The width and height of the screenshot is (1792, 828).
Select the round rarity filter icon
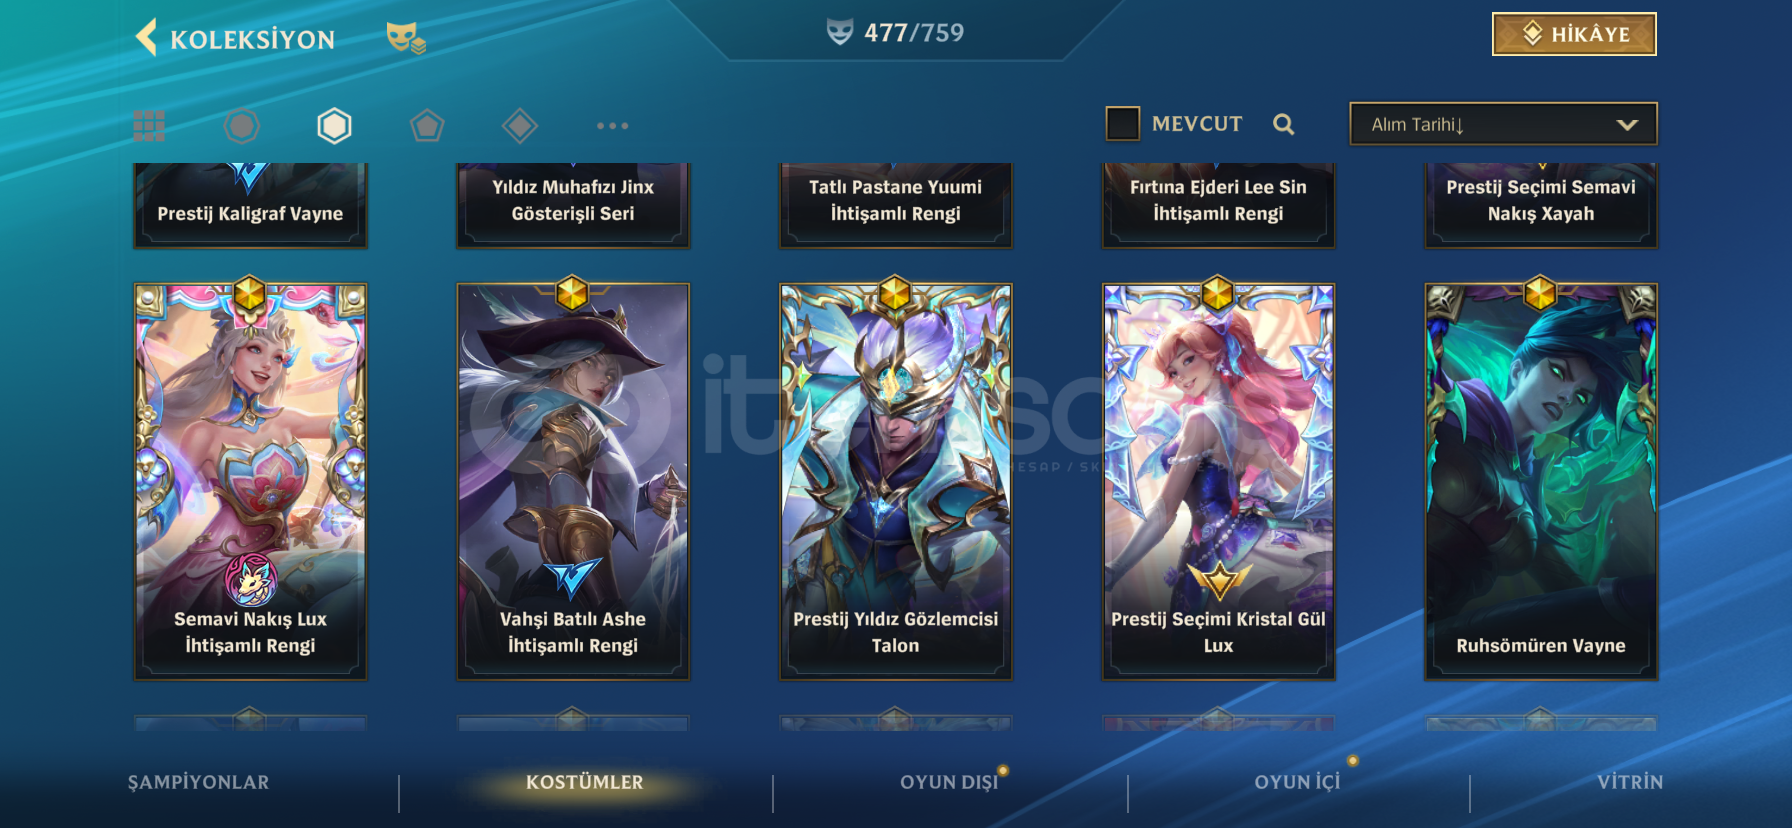tap(241, 126)
